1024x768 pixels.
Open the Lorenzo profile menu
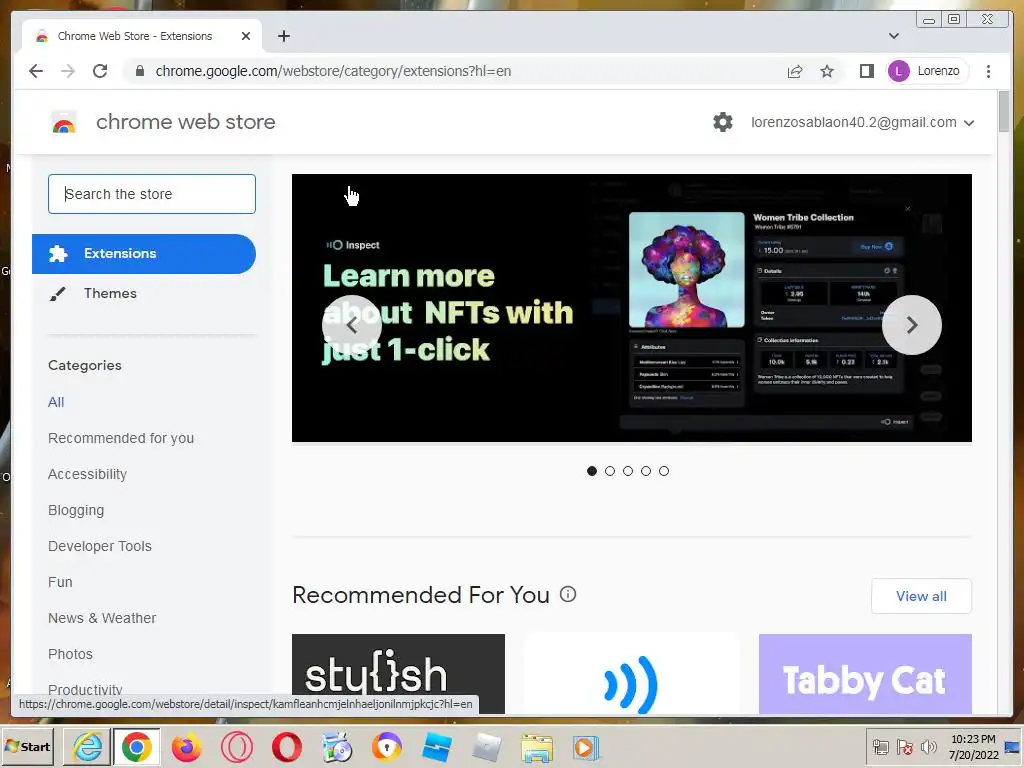point(927,71)
